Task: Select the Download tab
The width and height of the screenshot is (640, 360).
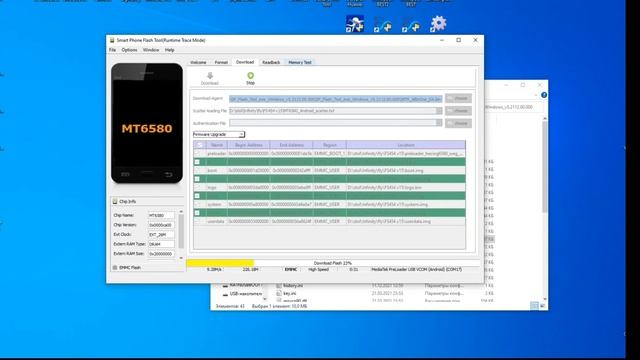Action: 245,62
